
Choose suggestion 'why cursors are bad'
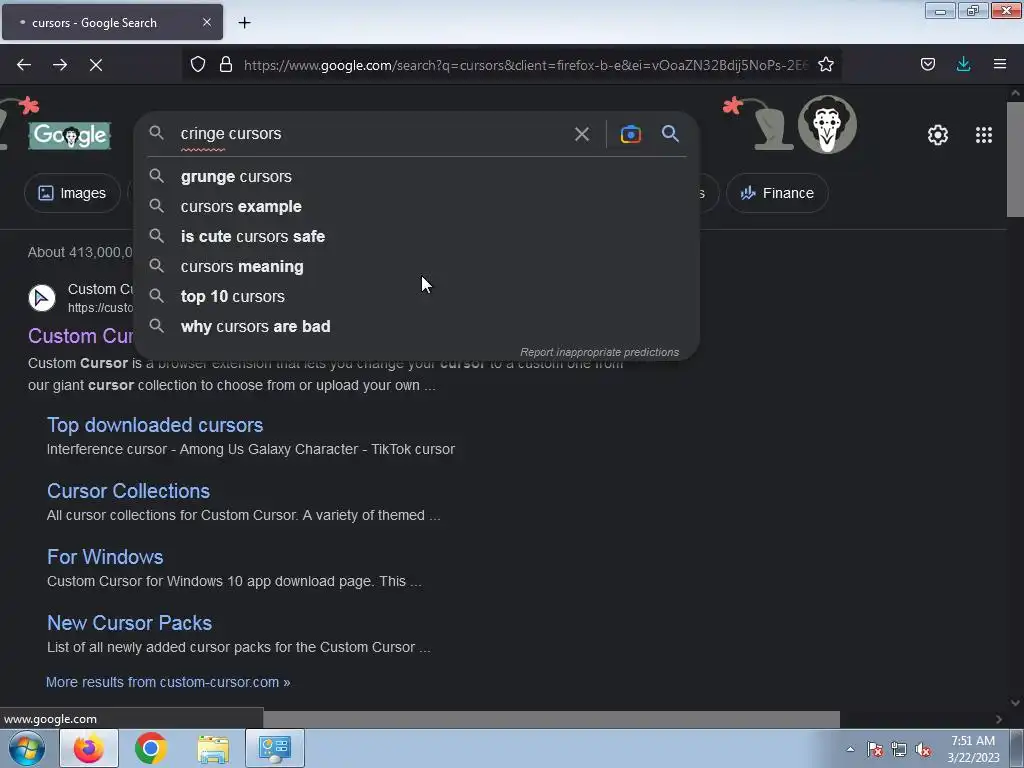(x=417, y=327)
